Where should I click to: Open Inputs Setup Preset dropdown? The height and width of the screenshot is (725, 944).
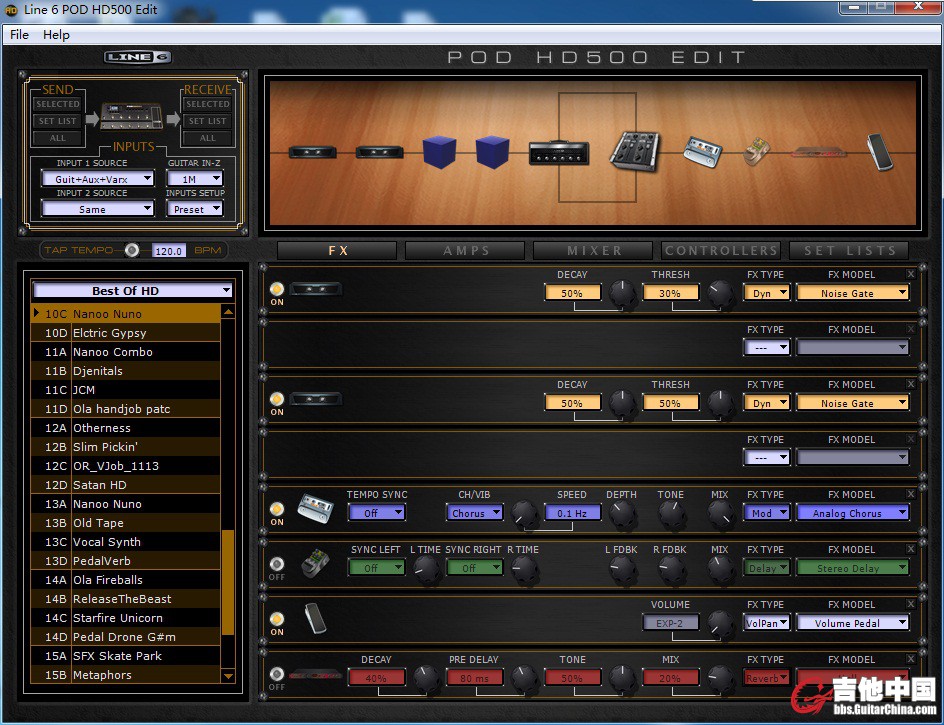tap(194, 209)
